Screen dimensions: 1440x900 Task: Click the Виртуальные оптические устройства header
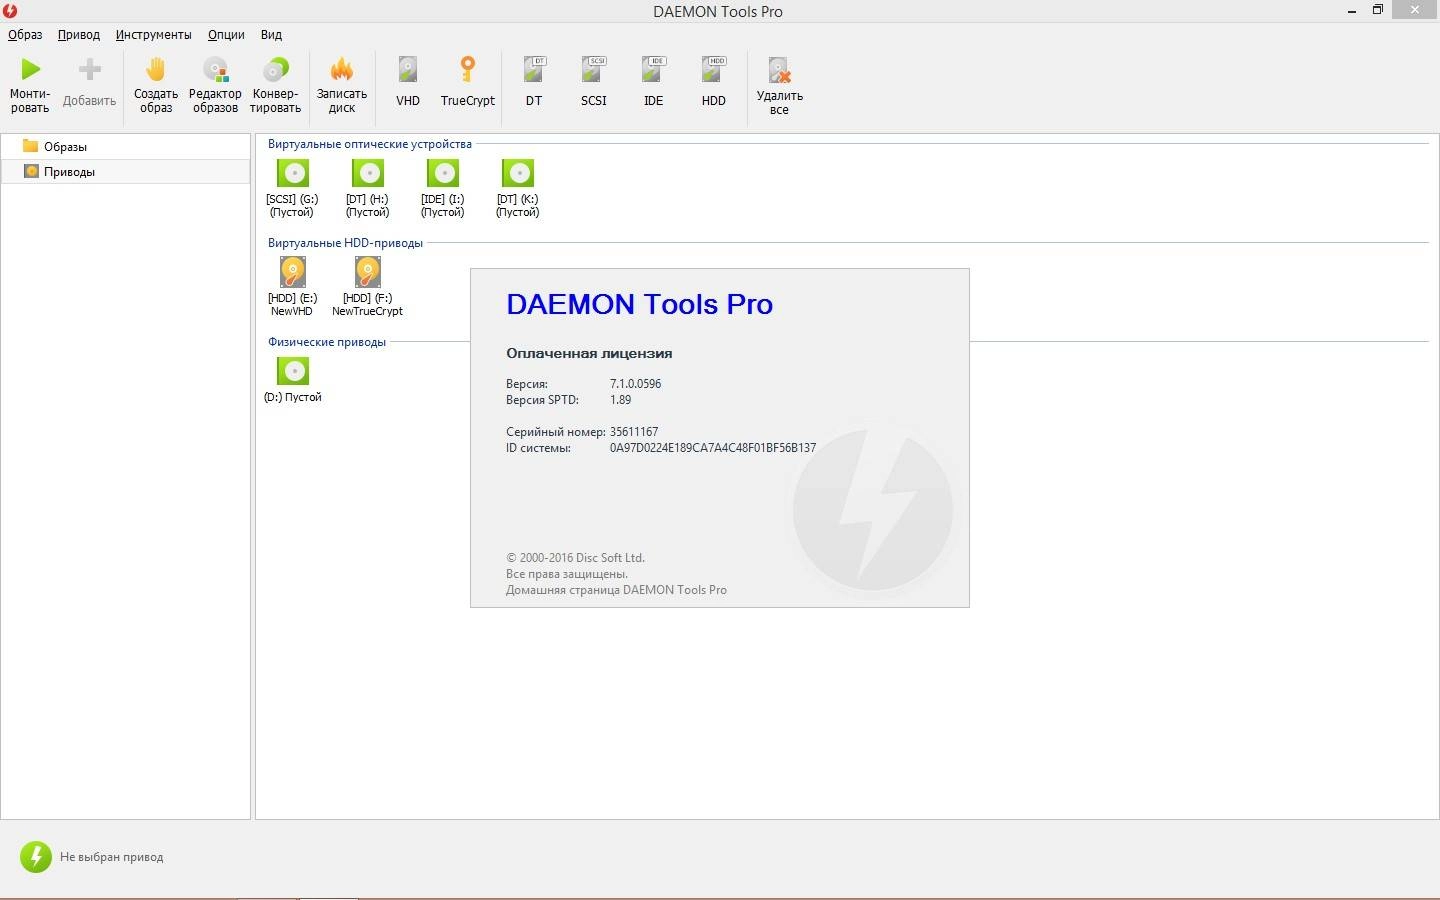[369, 144]
